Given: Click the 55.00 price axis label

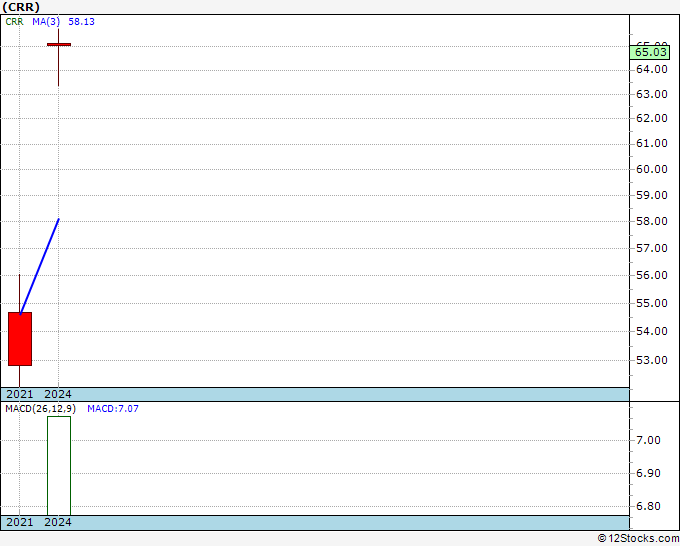Looking at the screenshot, I should [x=651, y=303].
